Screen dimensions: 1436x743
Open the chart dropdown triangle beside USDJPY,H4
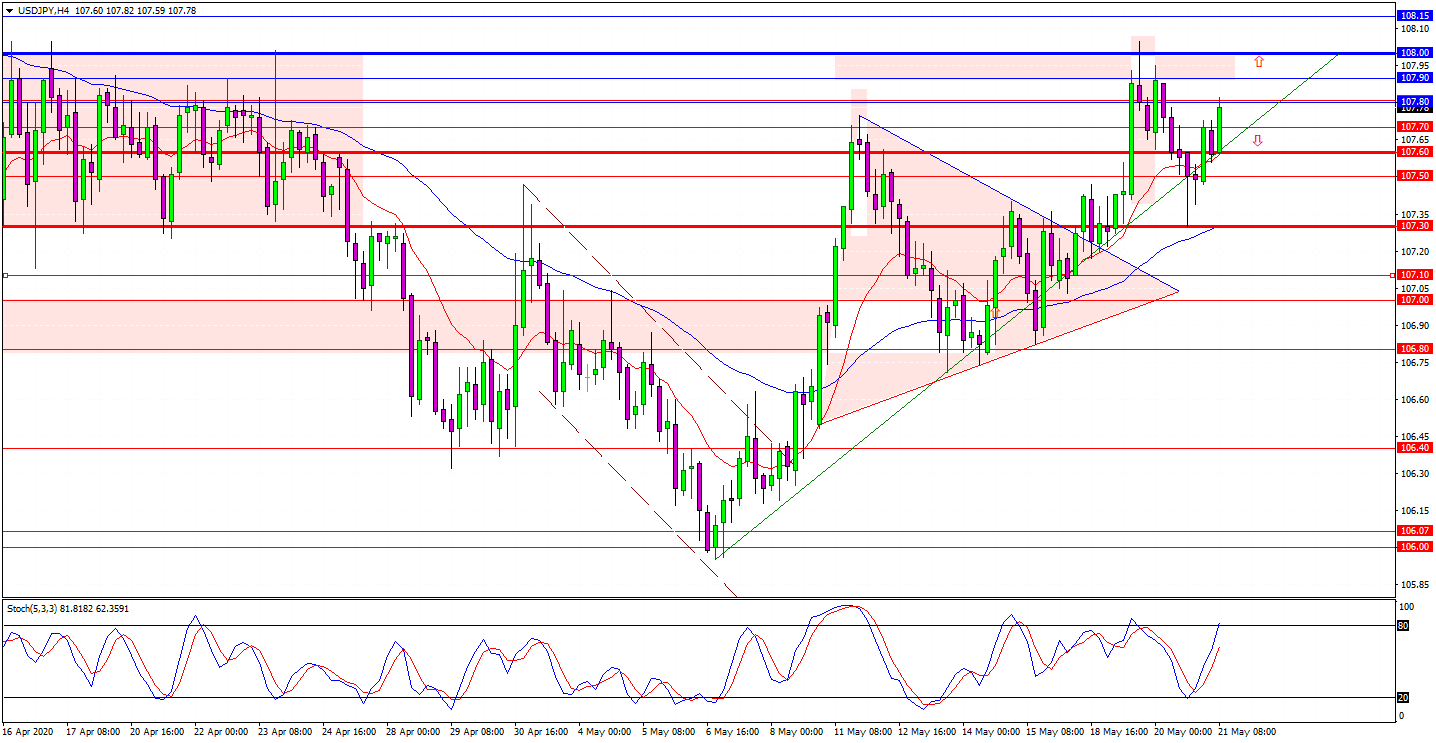pos(9,10)
